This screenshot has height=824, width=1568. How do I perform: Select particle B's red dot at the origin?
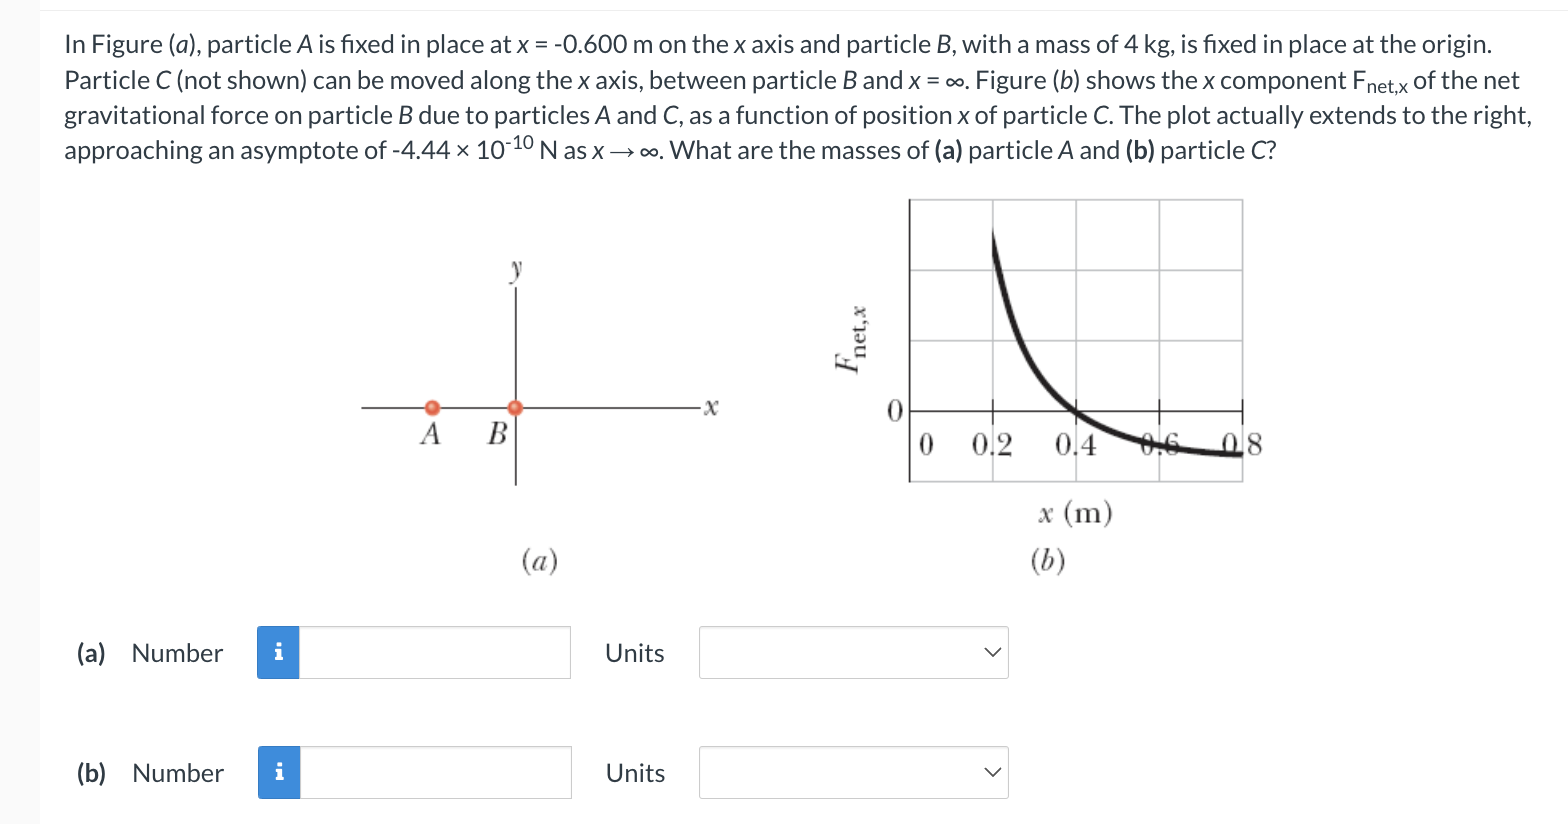[516, 407]
